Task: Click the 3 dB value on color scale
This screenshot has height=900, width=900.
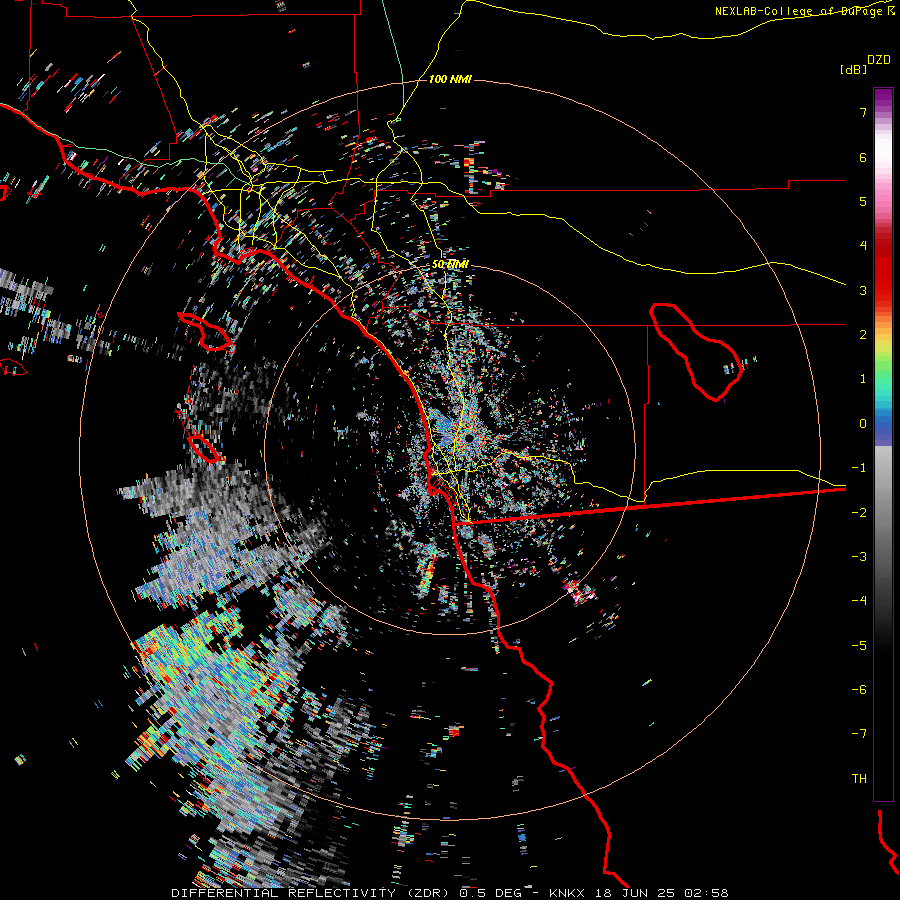Action: [863, 290]
